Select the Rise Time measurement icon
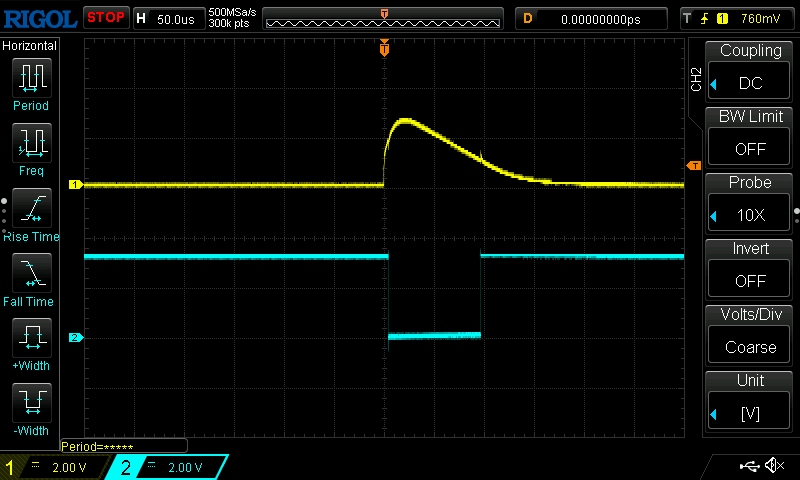Viewport: 800px width, 480px height. point(31,209)
